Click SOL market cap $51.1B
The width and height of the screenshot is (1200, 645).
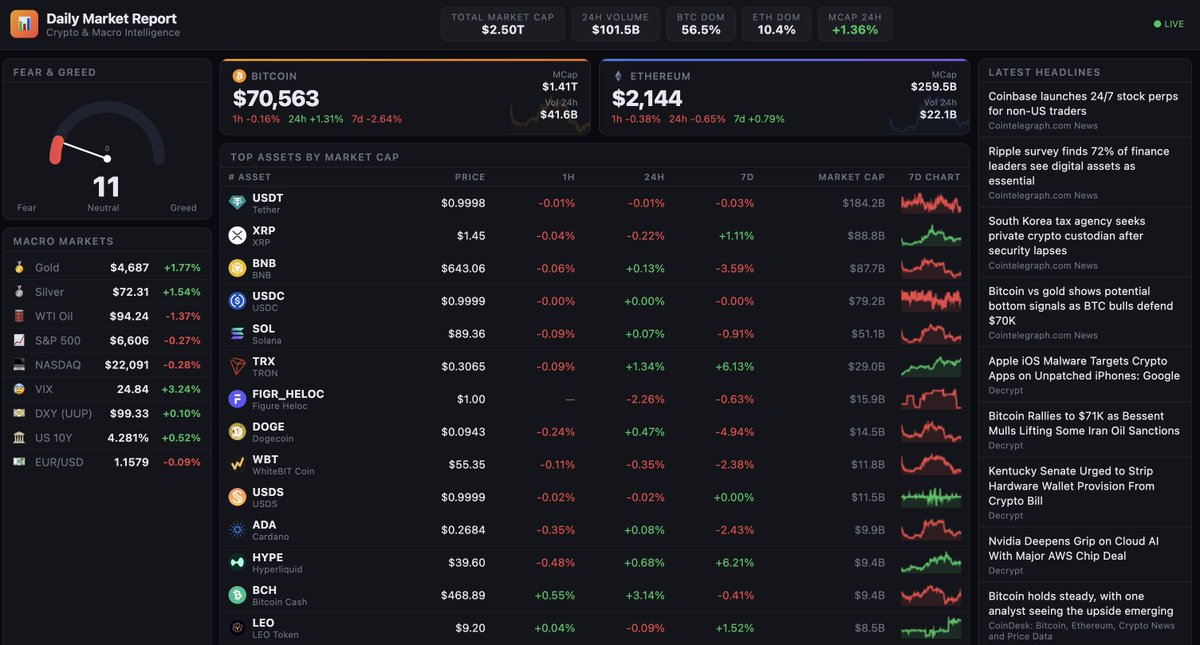point(867,334)
